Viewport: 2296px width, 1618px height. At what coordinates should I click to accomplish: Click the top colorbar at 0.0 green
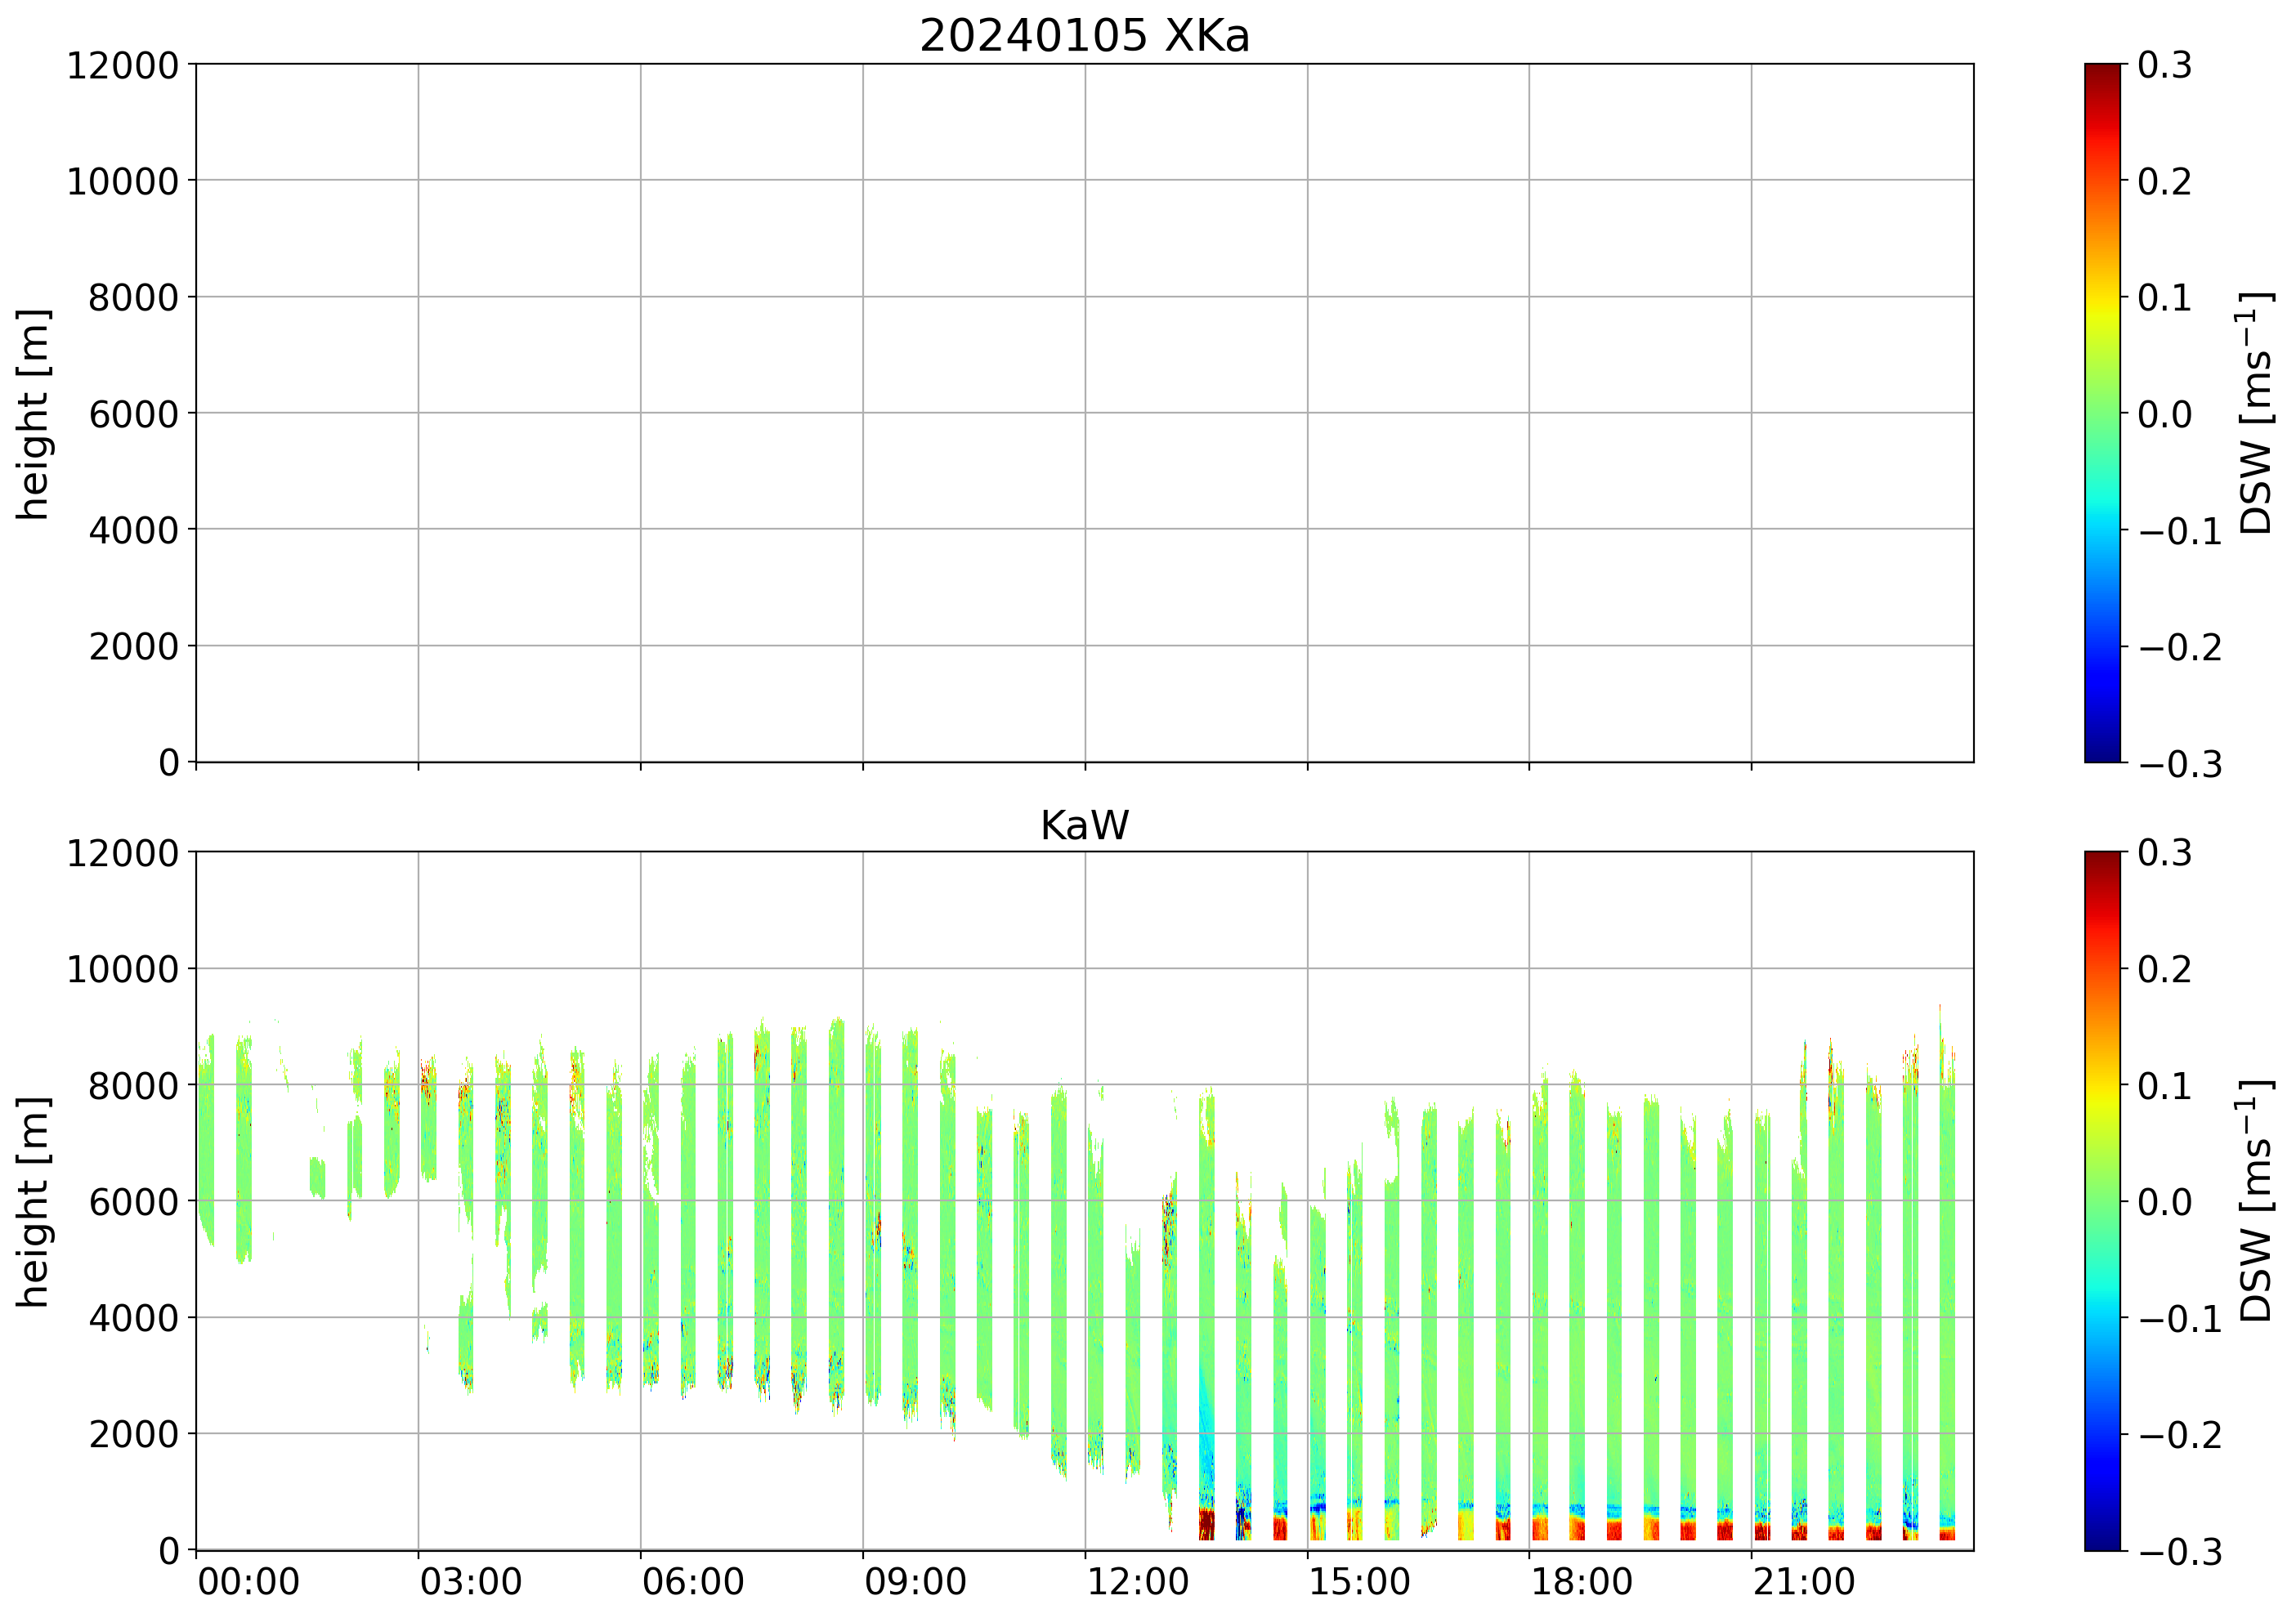[2102, 413]
